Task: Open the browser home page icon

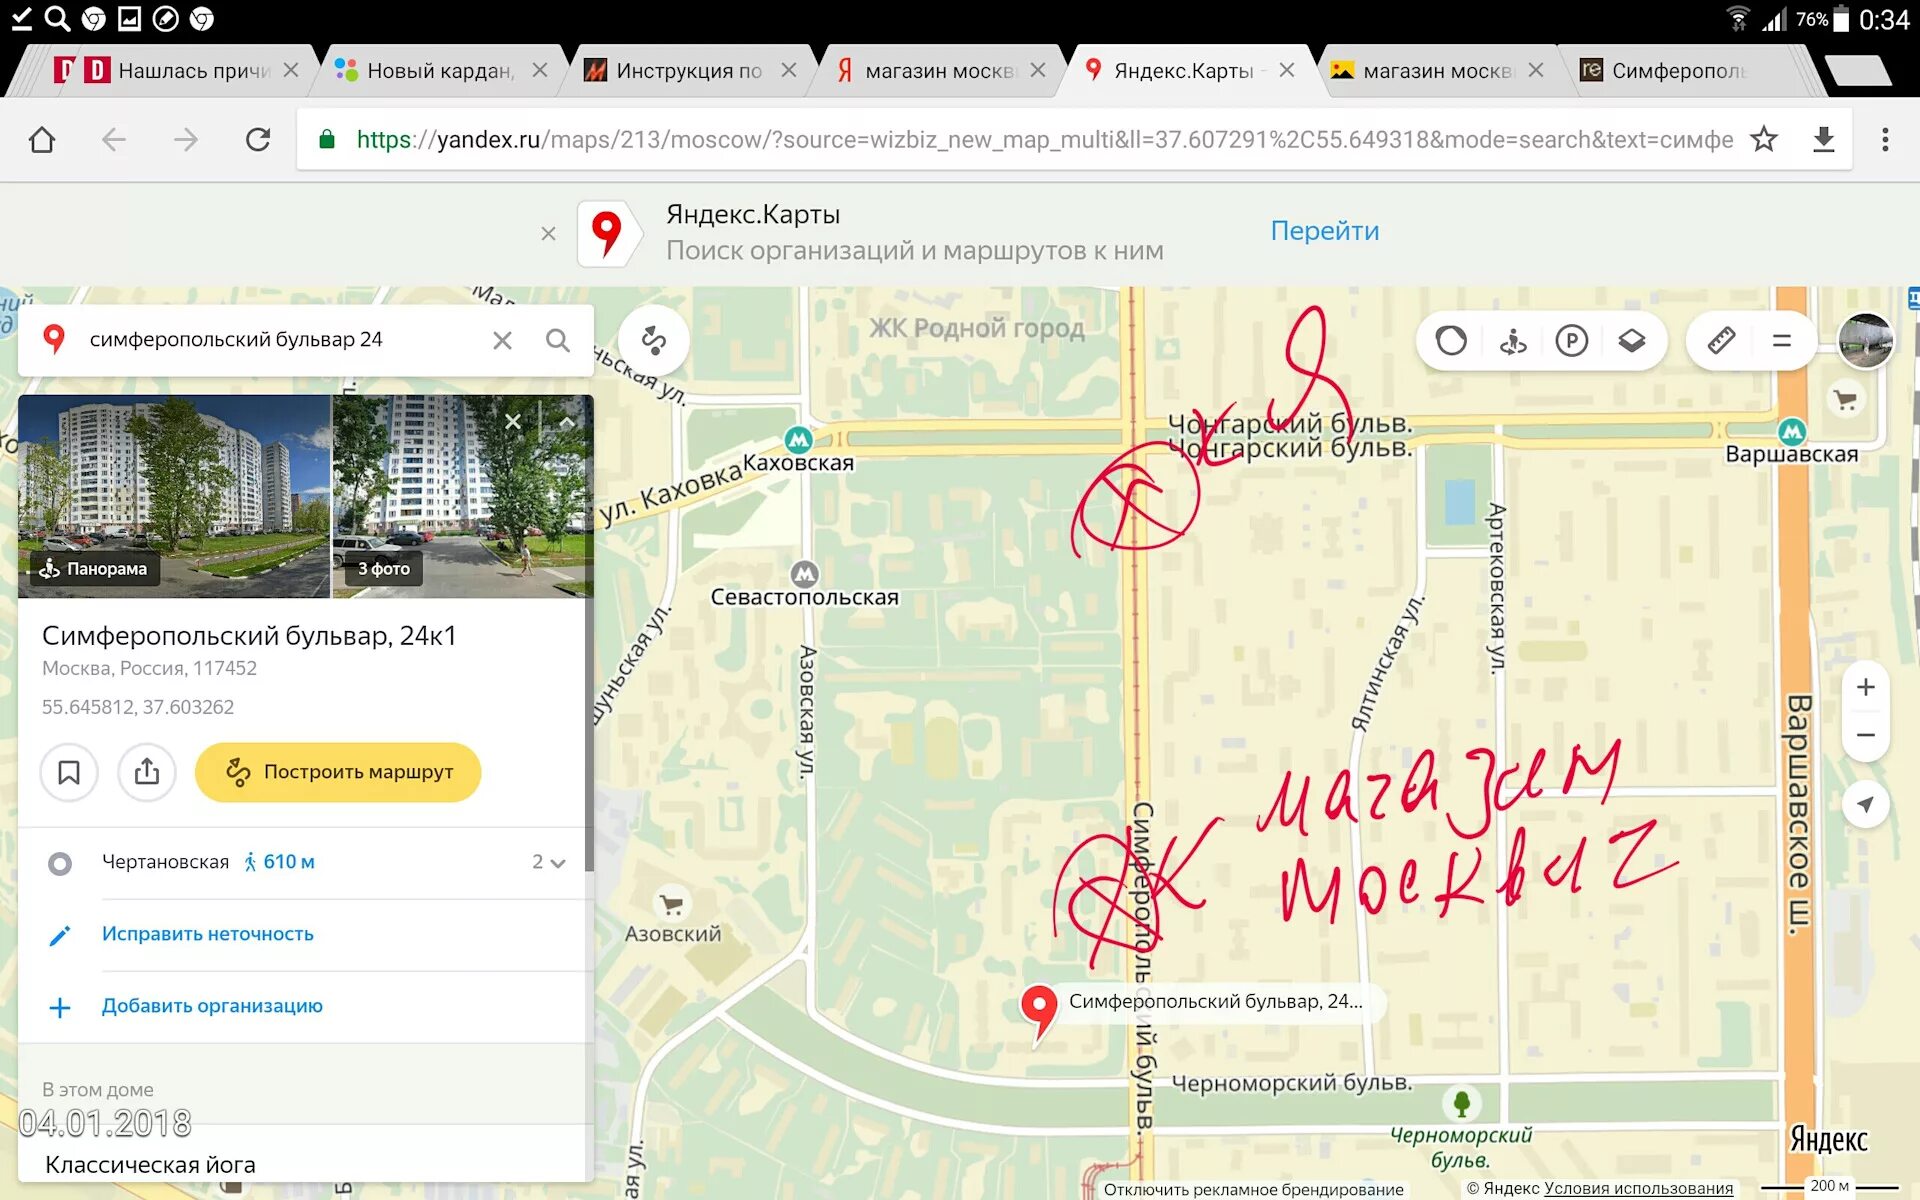Action: coord(42,139)
